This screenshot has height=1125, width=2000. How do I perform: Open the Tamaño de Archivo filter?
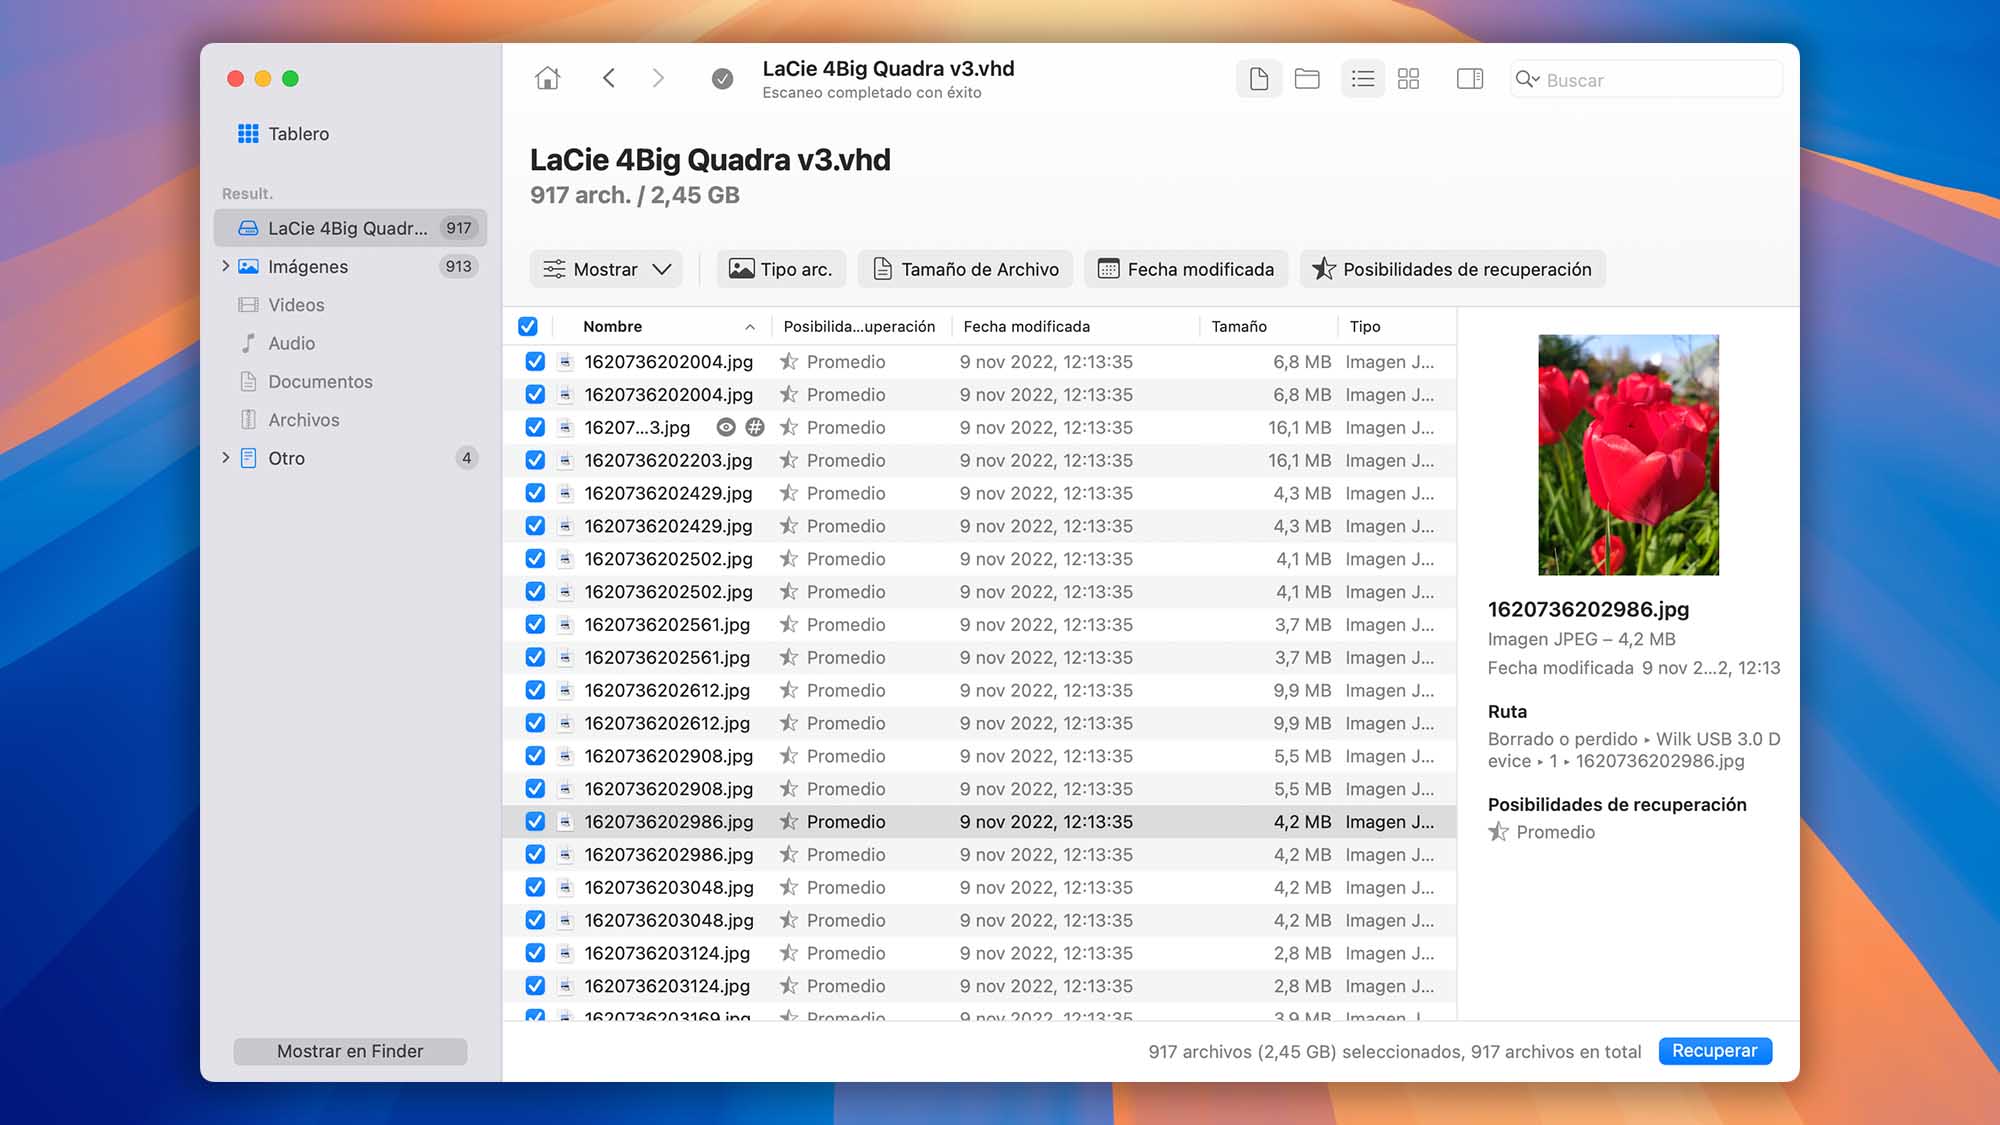[965, 269]
